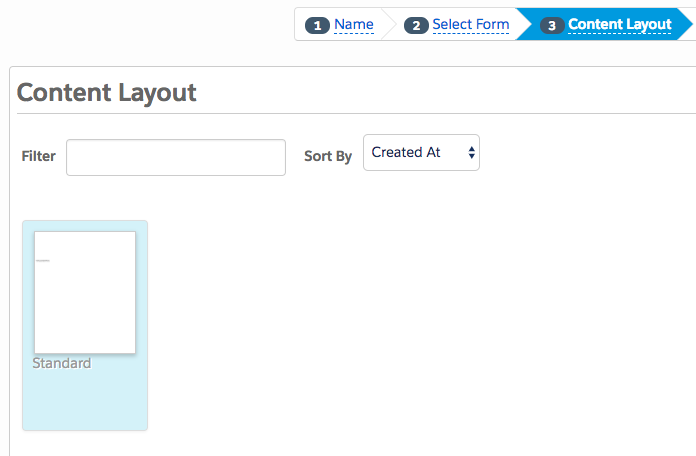The width and height of the screenshot is (696, 456).
Task: Click the step 3 number badge
Action: 552,25
